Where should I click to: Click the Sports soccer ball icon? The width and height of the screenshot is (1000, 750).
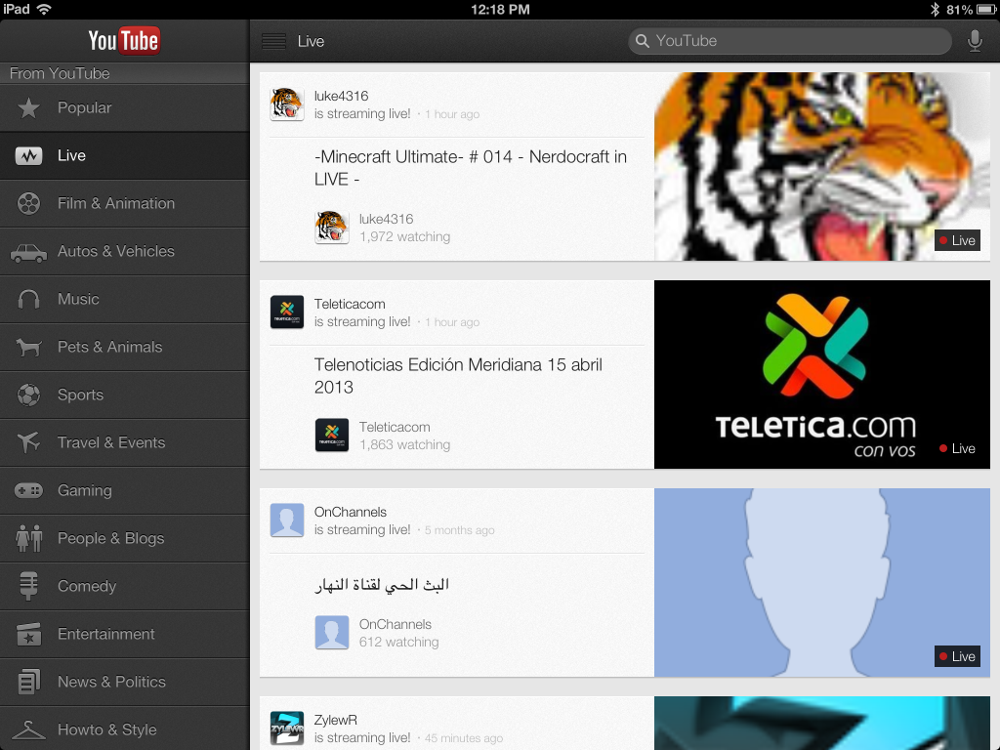point(29,395)
